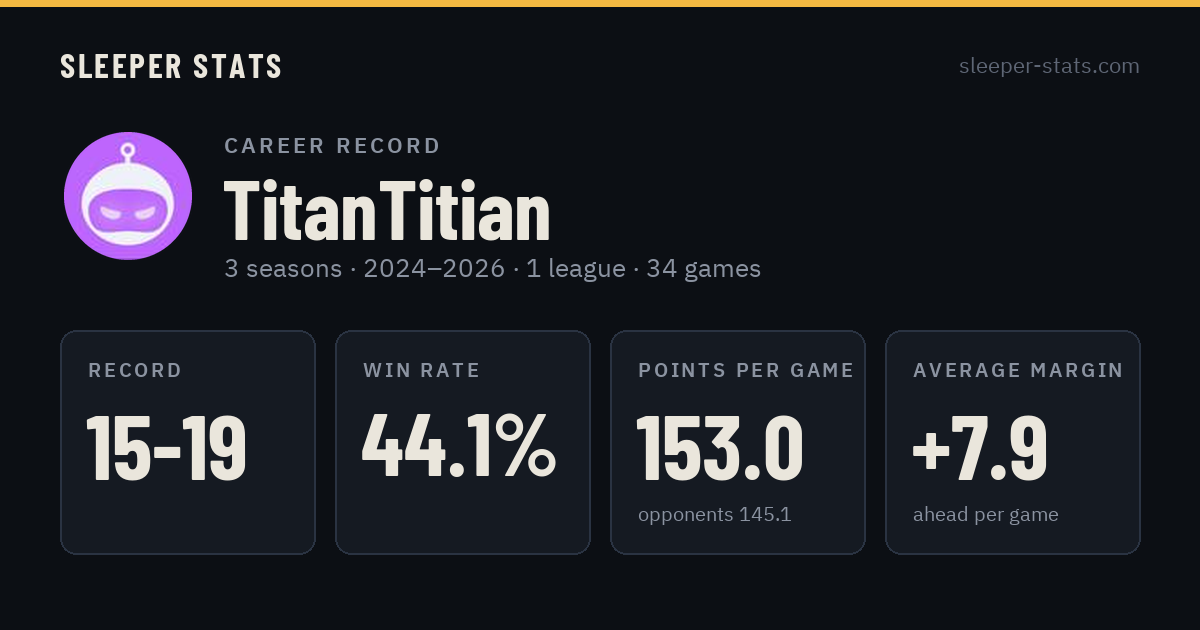Click the RECORD card title label
The image size is (1200, 630).
[x=135, y=371]
